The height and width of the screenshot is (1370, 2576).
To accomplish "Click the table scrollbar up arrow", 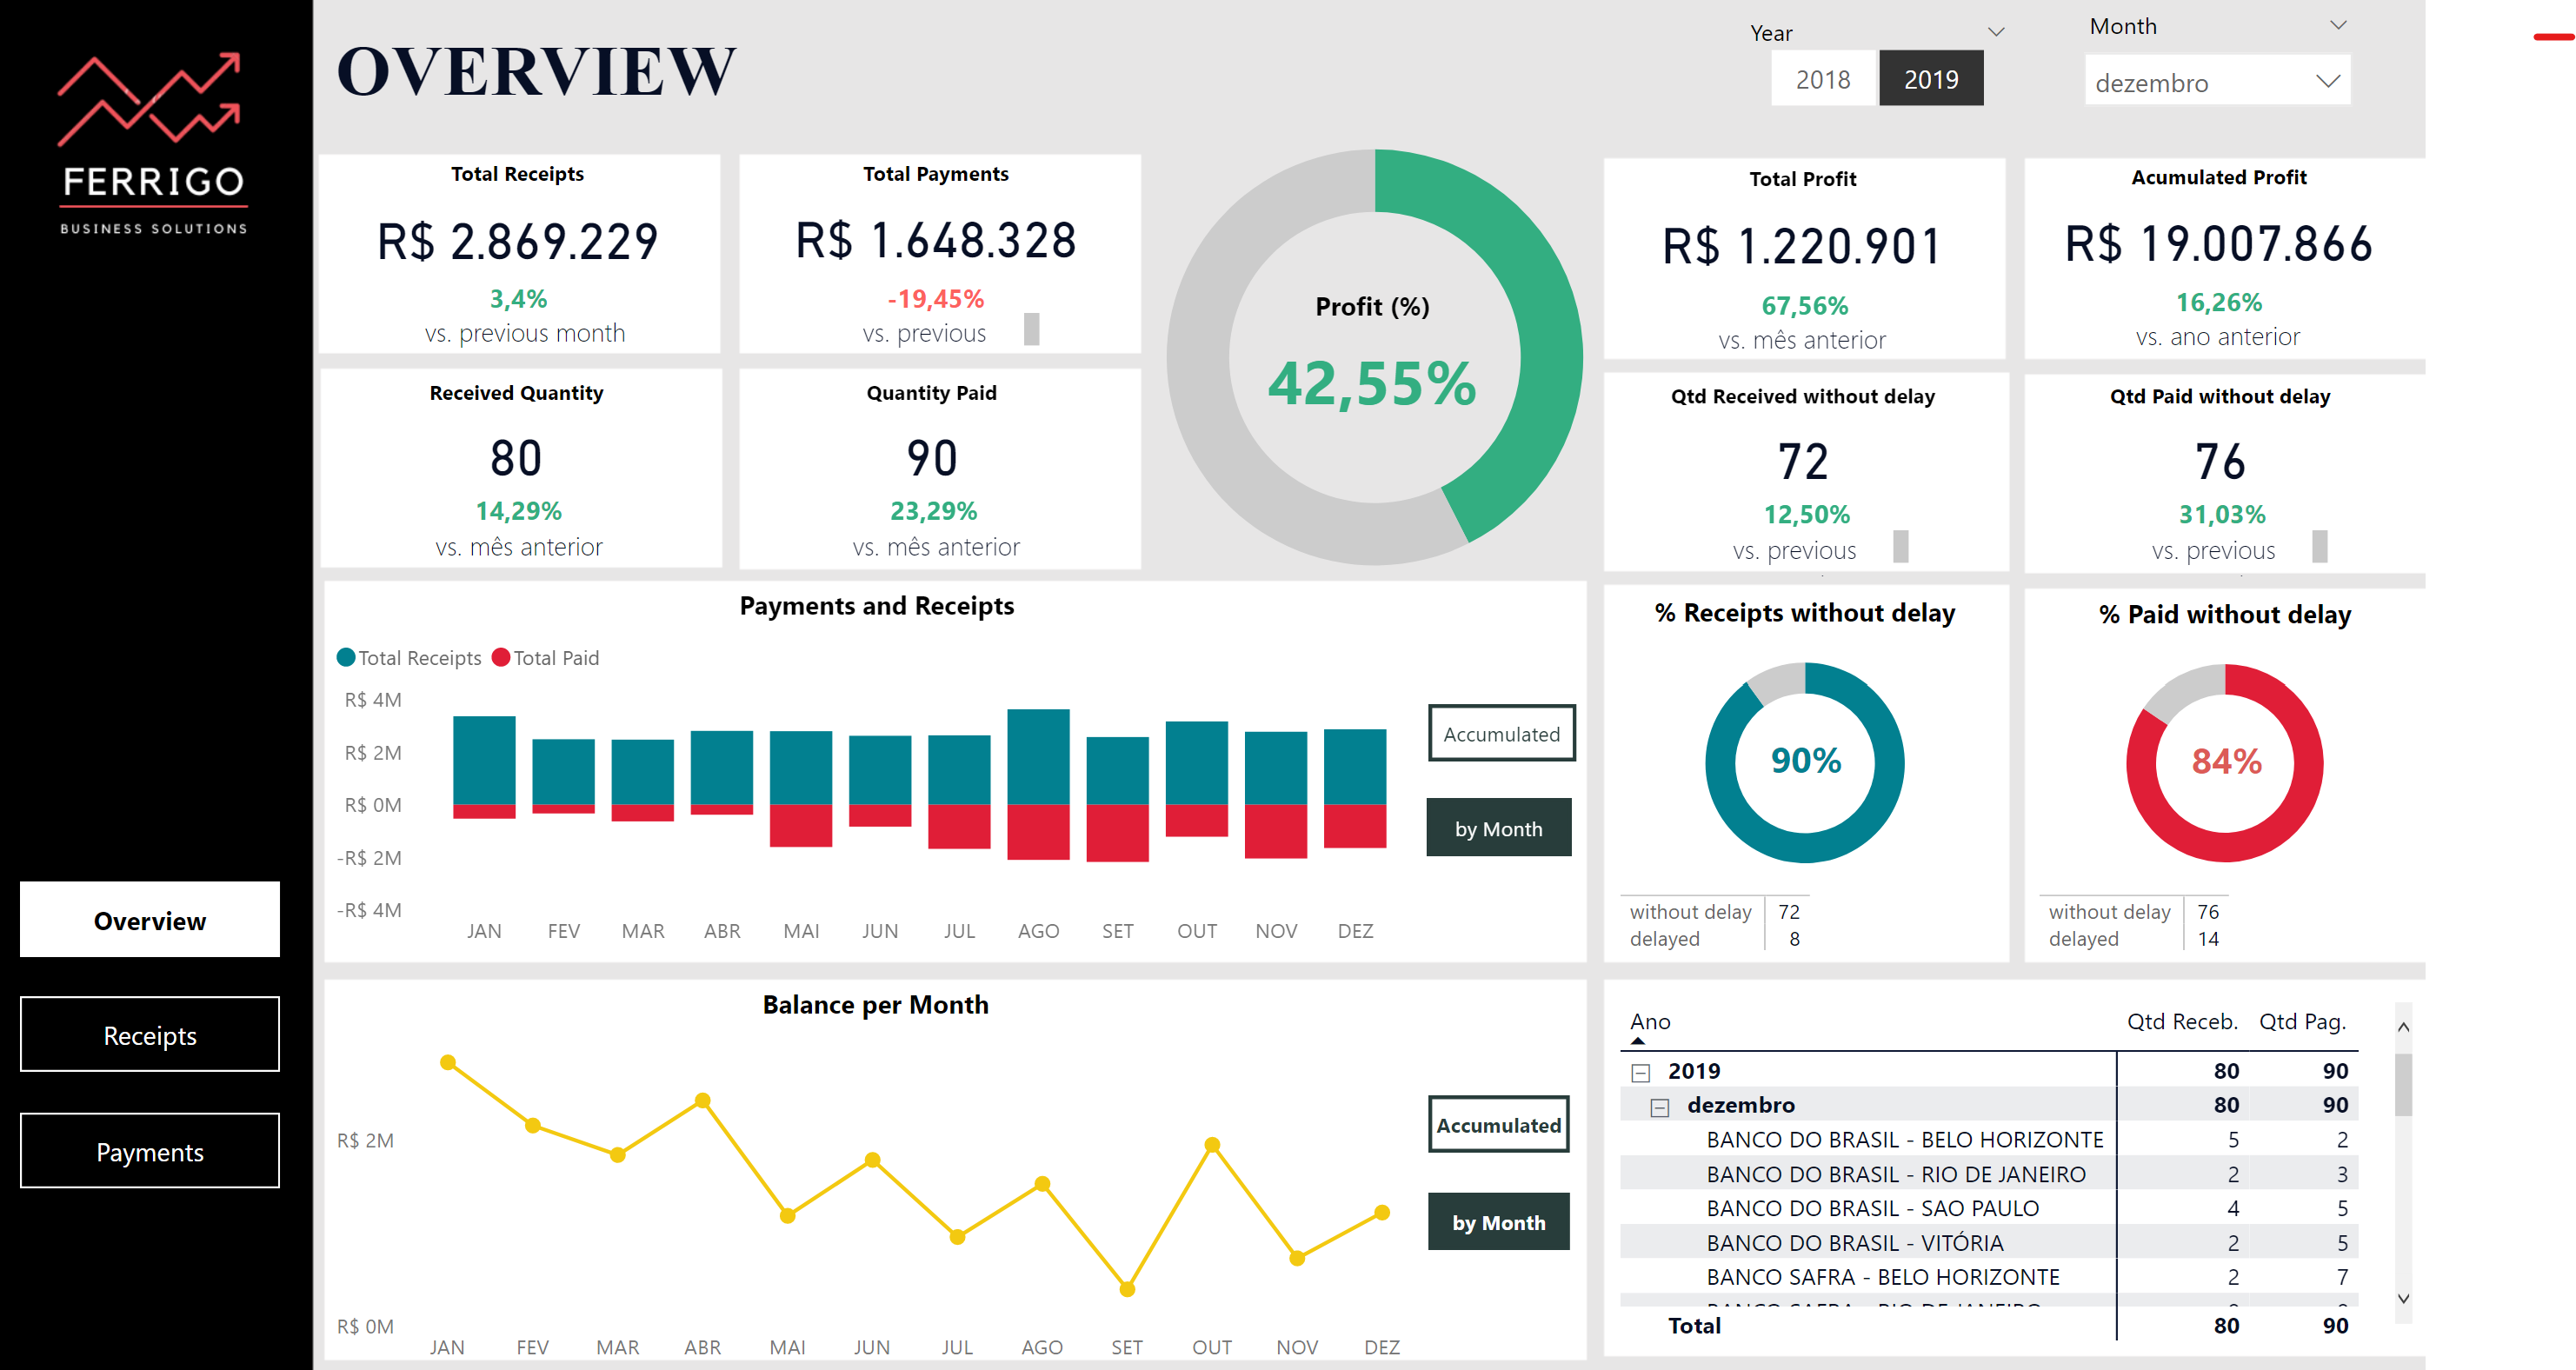I will (x=2404, y=1025).
